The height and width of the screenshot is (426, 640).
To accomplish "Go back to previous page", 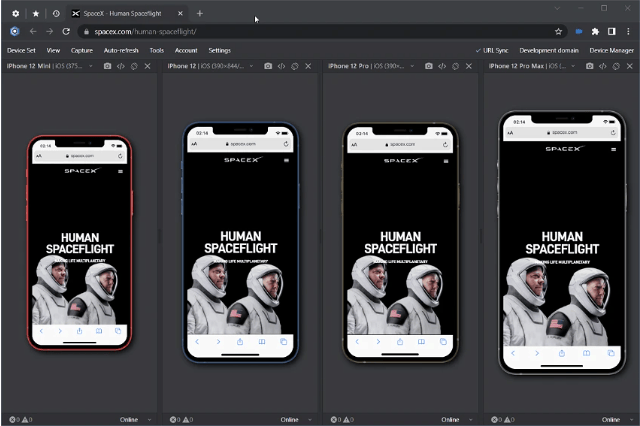I will pyautogui.click(x=33, y=31).
